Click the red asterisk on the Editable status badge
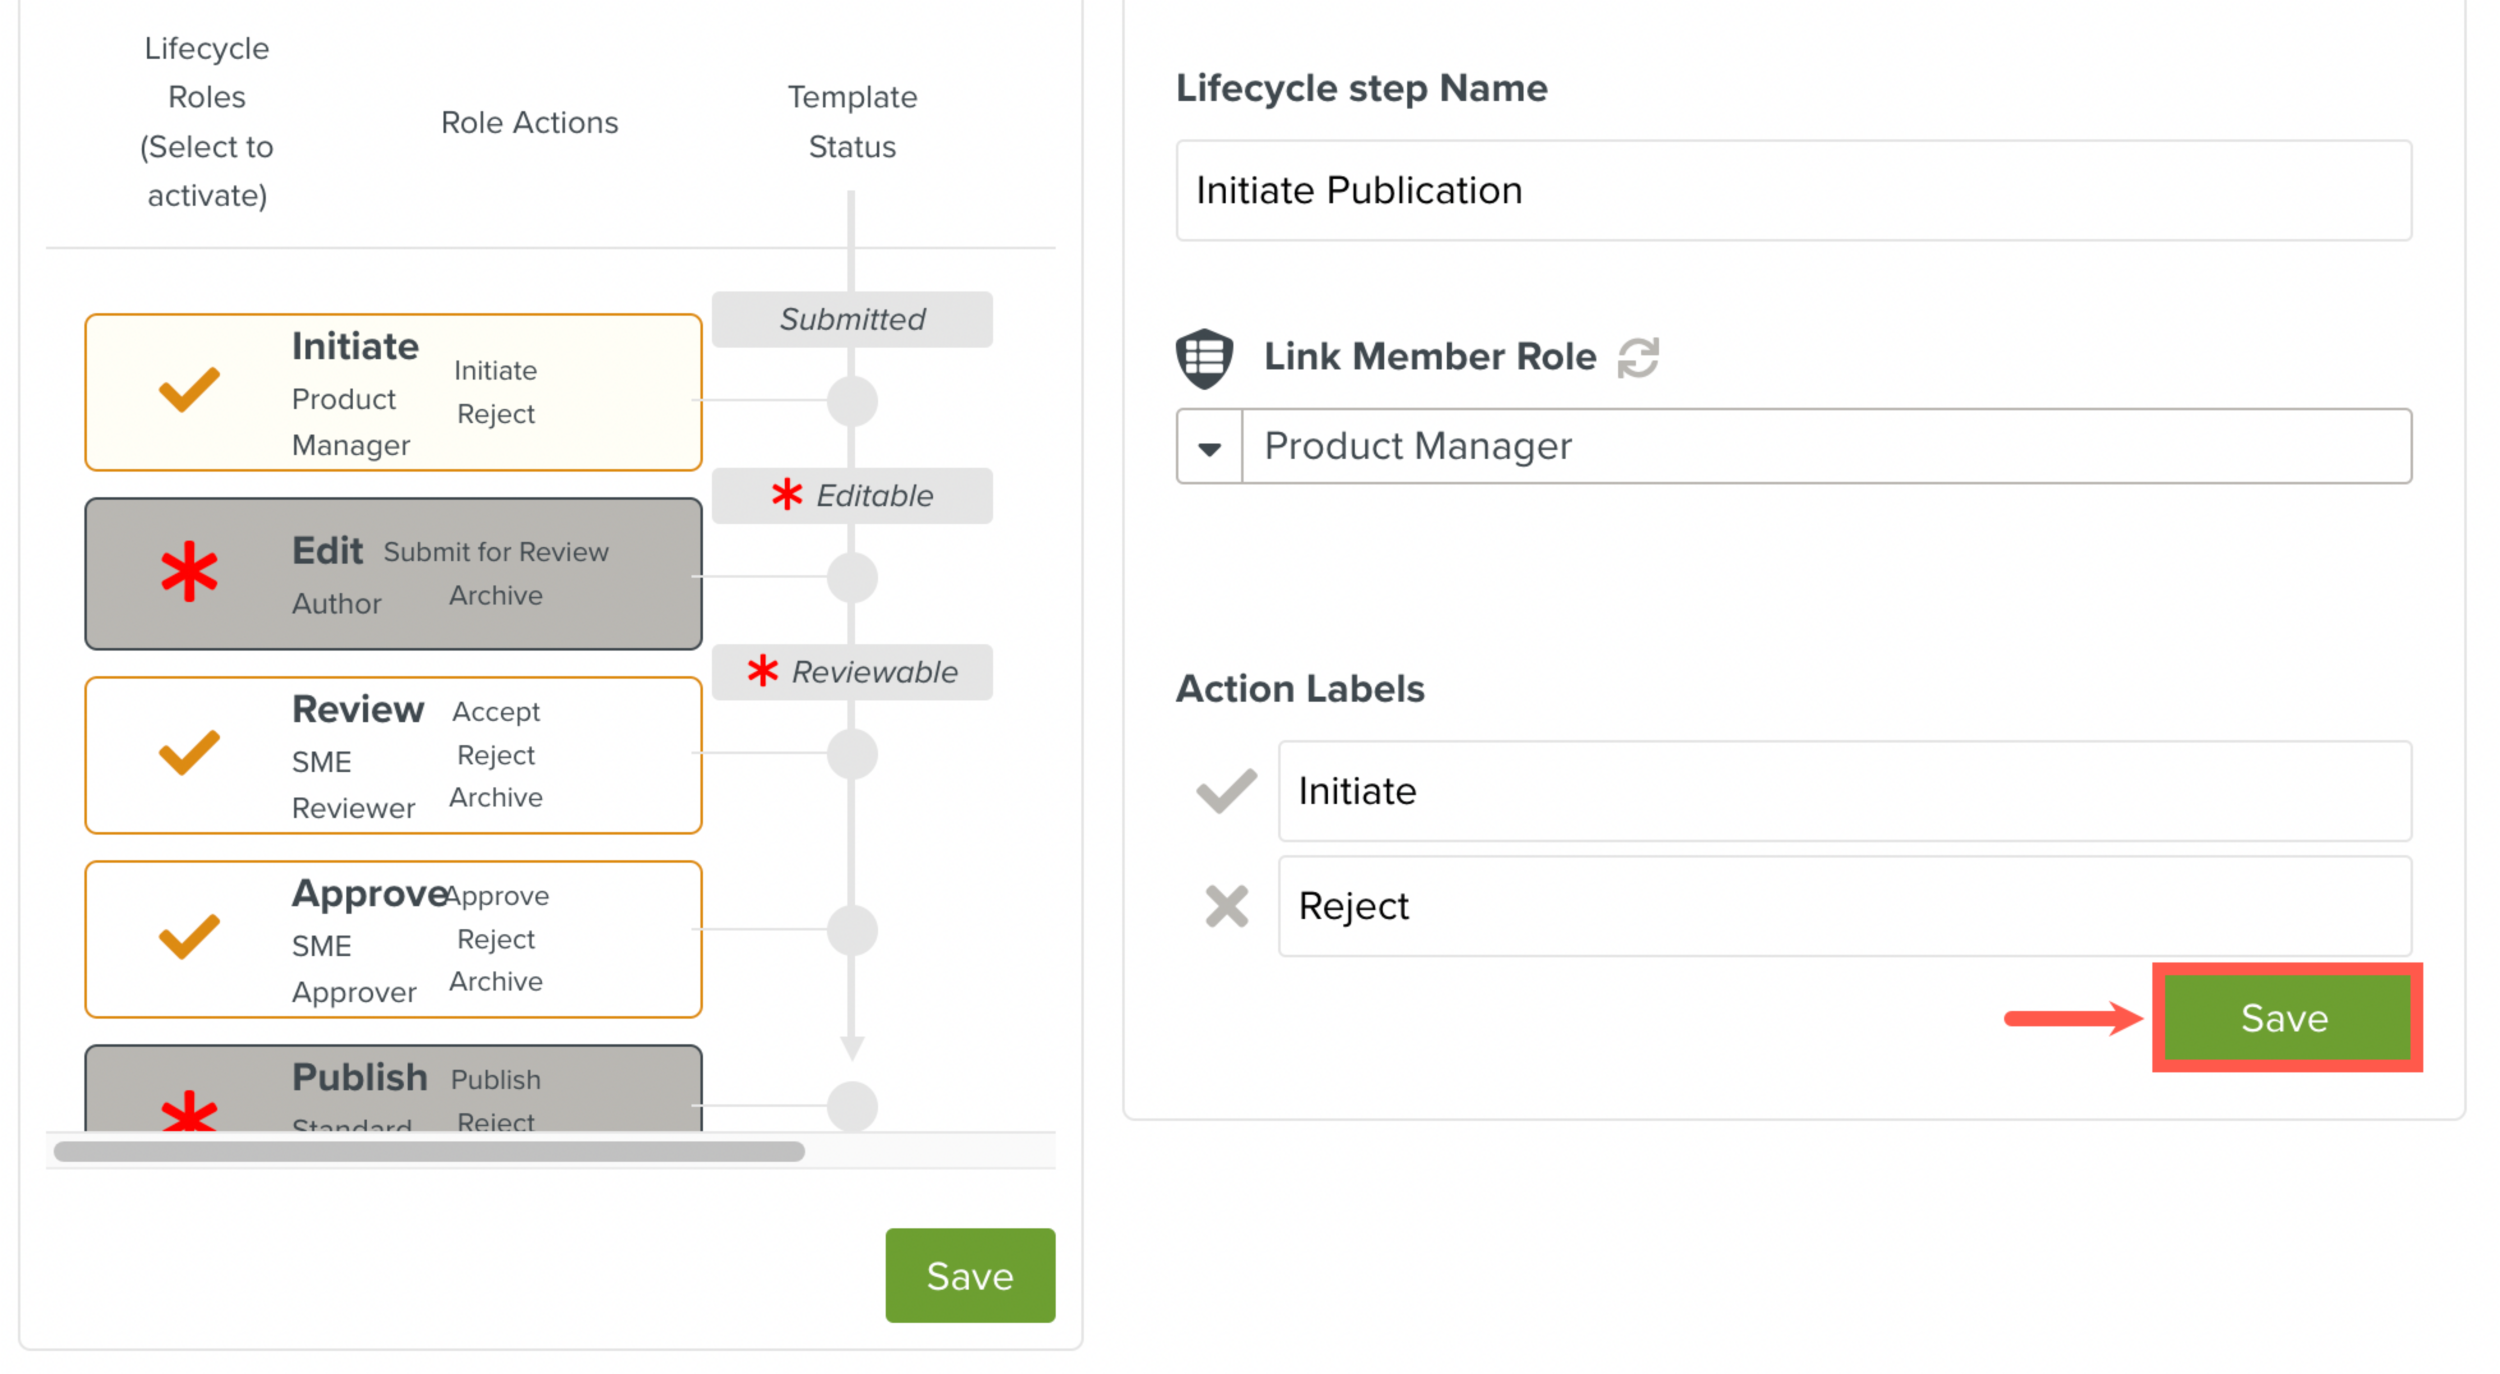Screen dimensions: 2500x1374 click(786, 493)
